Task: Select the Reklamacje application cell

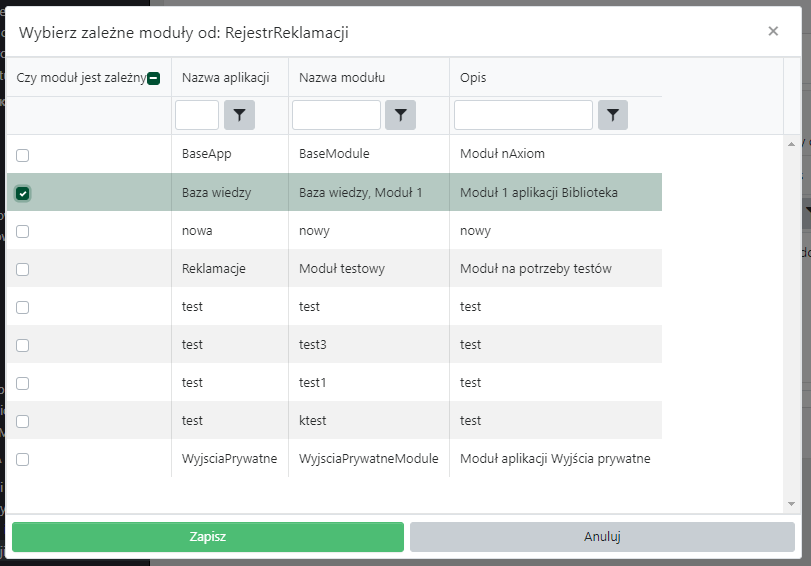Action: [x=230, y=269]
